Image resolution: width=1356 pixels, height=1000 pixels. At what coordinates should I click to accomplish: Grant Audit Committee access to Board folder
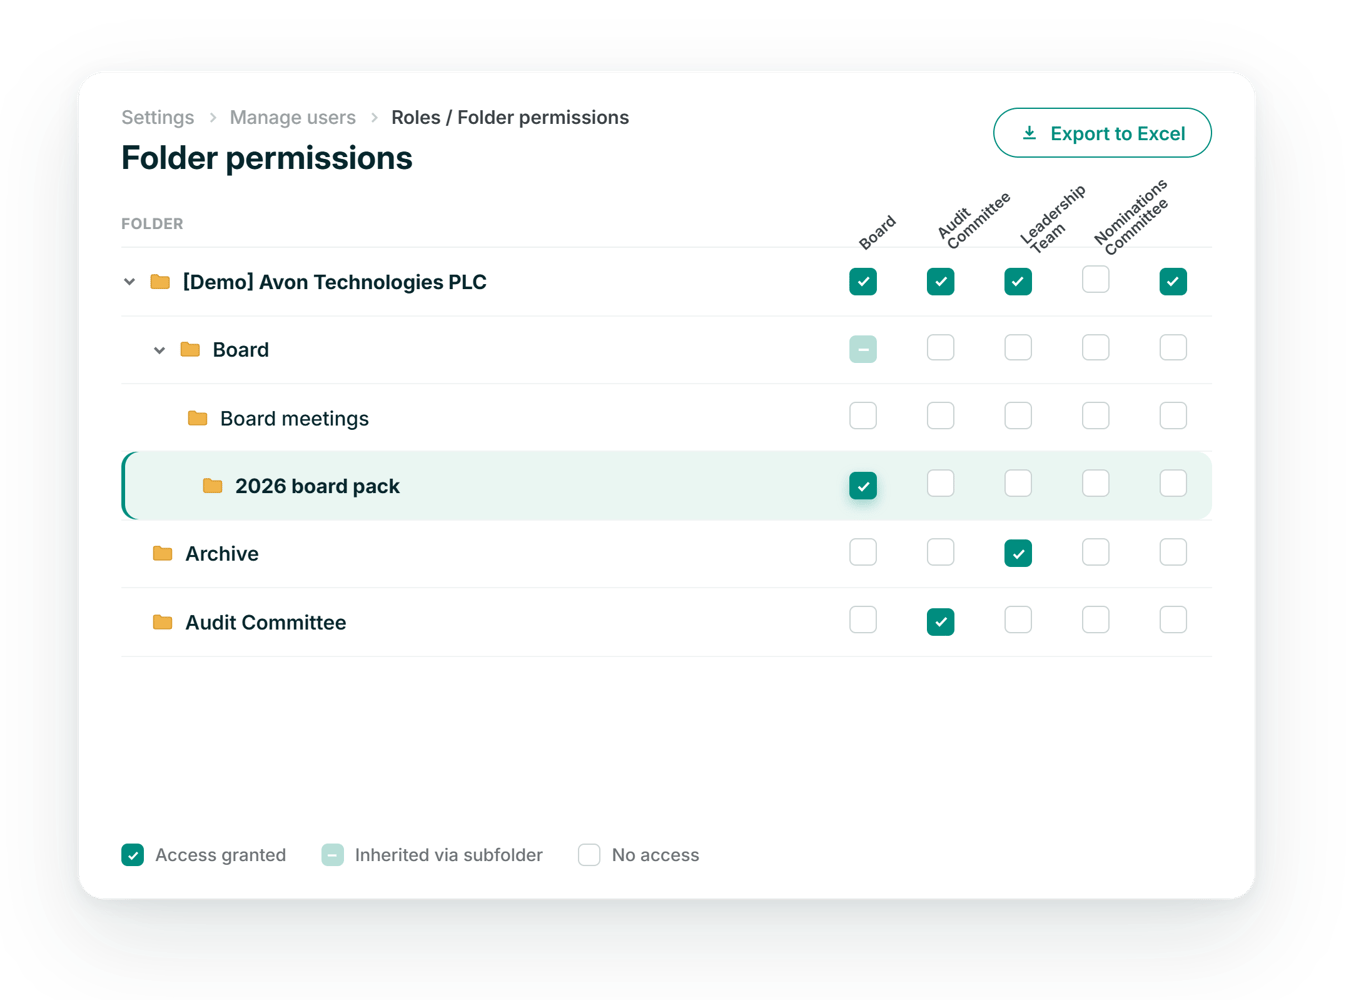tap(940, 347)
